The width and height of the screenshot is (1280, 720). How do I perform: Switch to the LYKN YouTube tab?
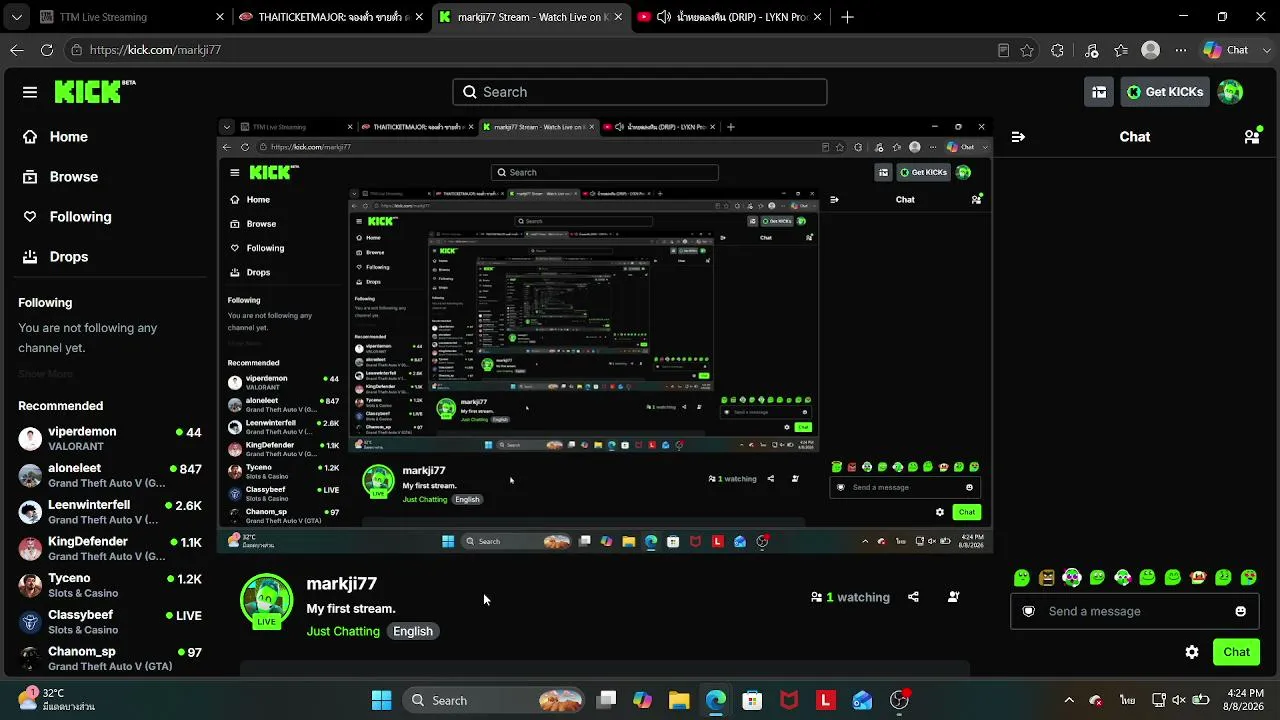[x=730, y=17]
